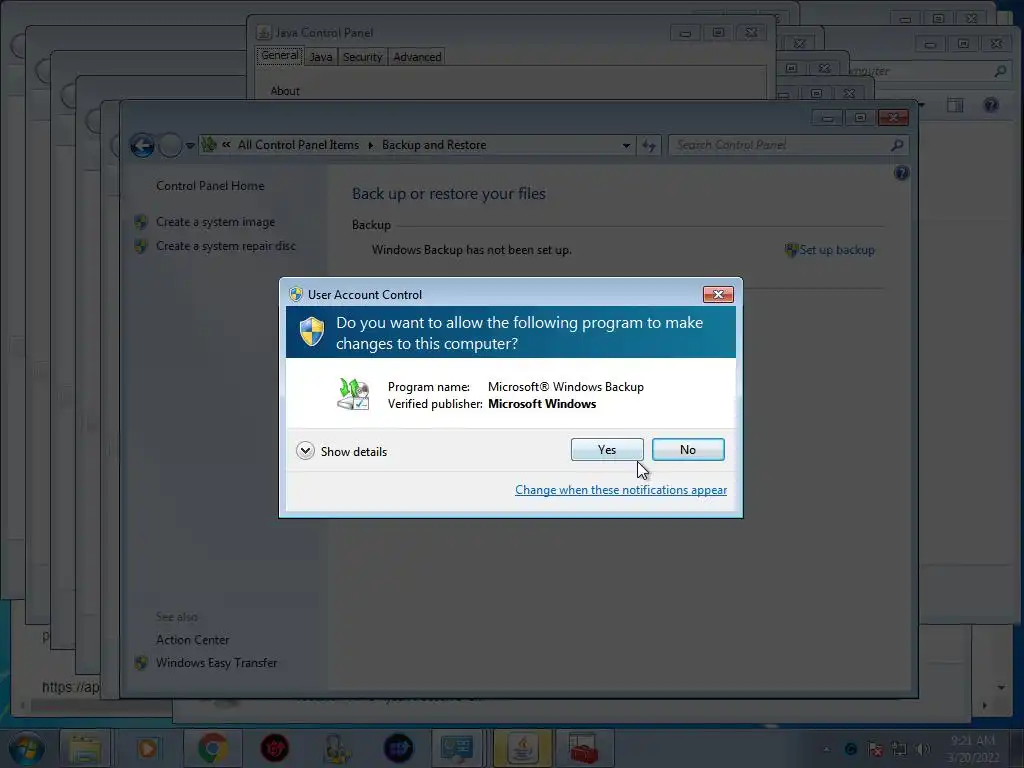
Task: Open address bar history dropdown
Action: 626,145
